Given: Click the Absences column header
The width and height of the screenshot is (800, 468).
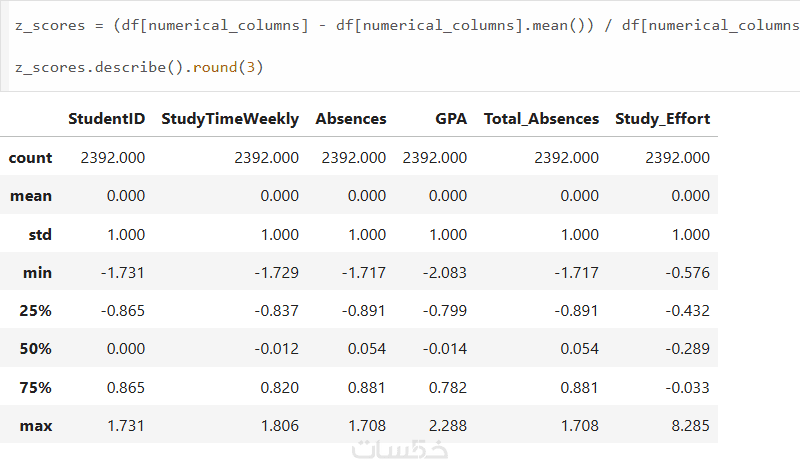Looking at the screenshot, I should pyautogui.click(x=350, y=118).
